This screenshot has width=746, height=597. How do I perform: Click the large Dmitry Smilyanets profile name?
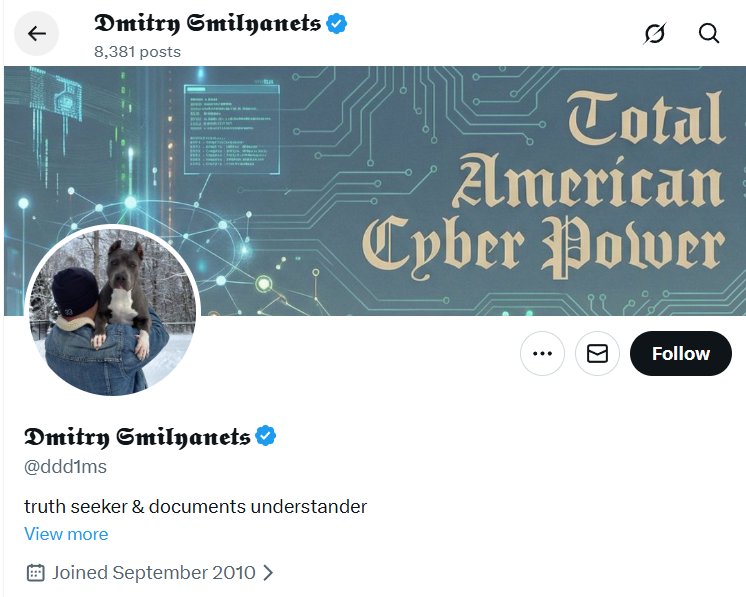point(137,437)
